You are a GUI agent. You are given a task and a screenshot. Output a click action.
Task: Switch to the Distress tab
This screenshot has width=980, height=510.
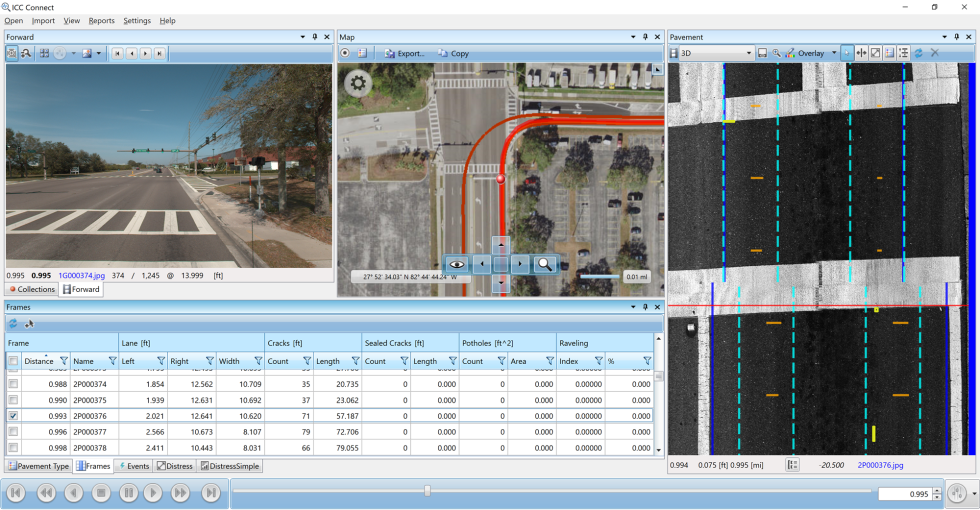coord(174,466)
